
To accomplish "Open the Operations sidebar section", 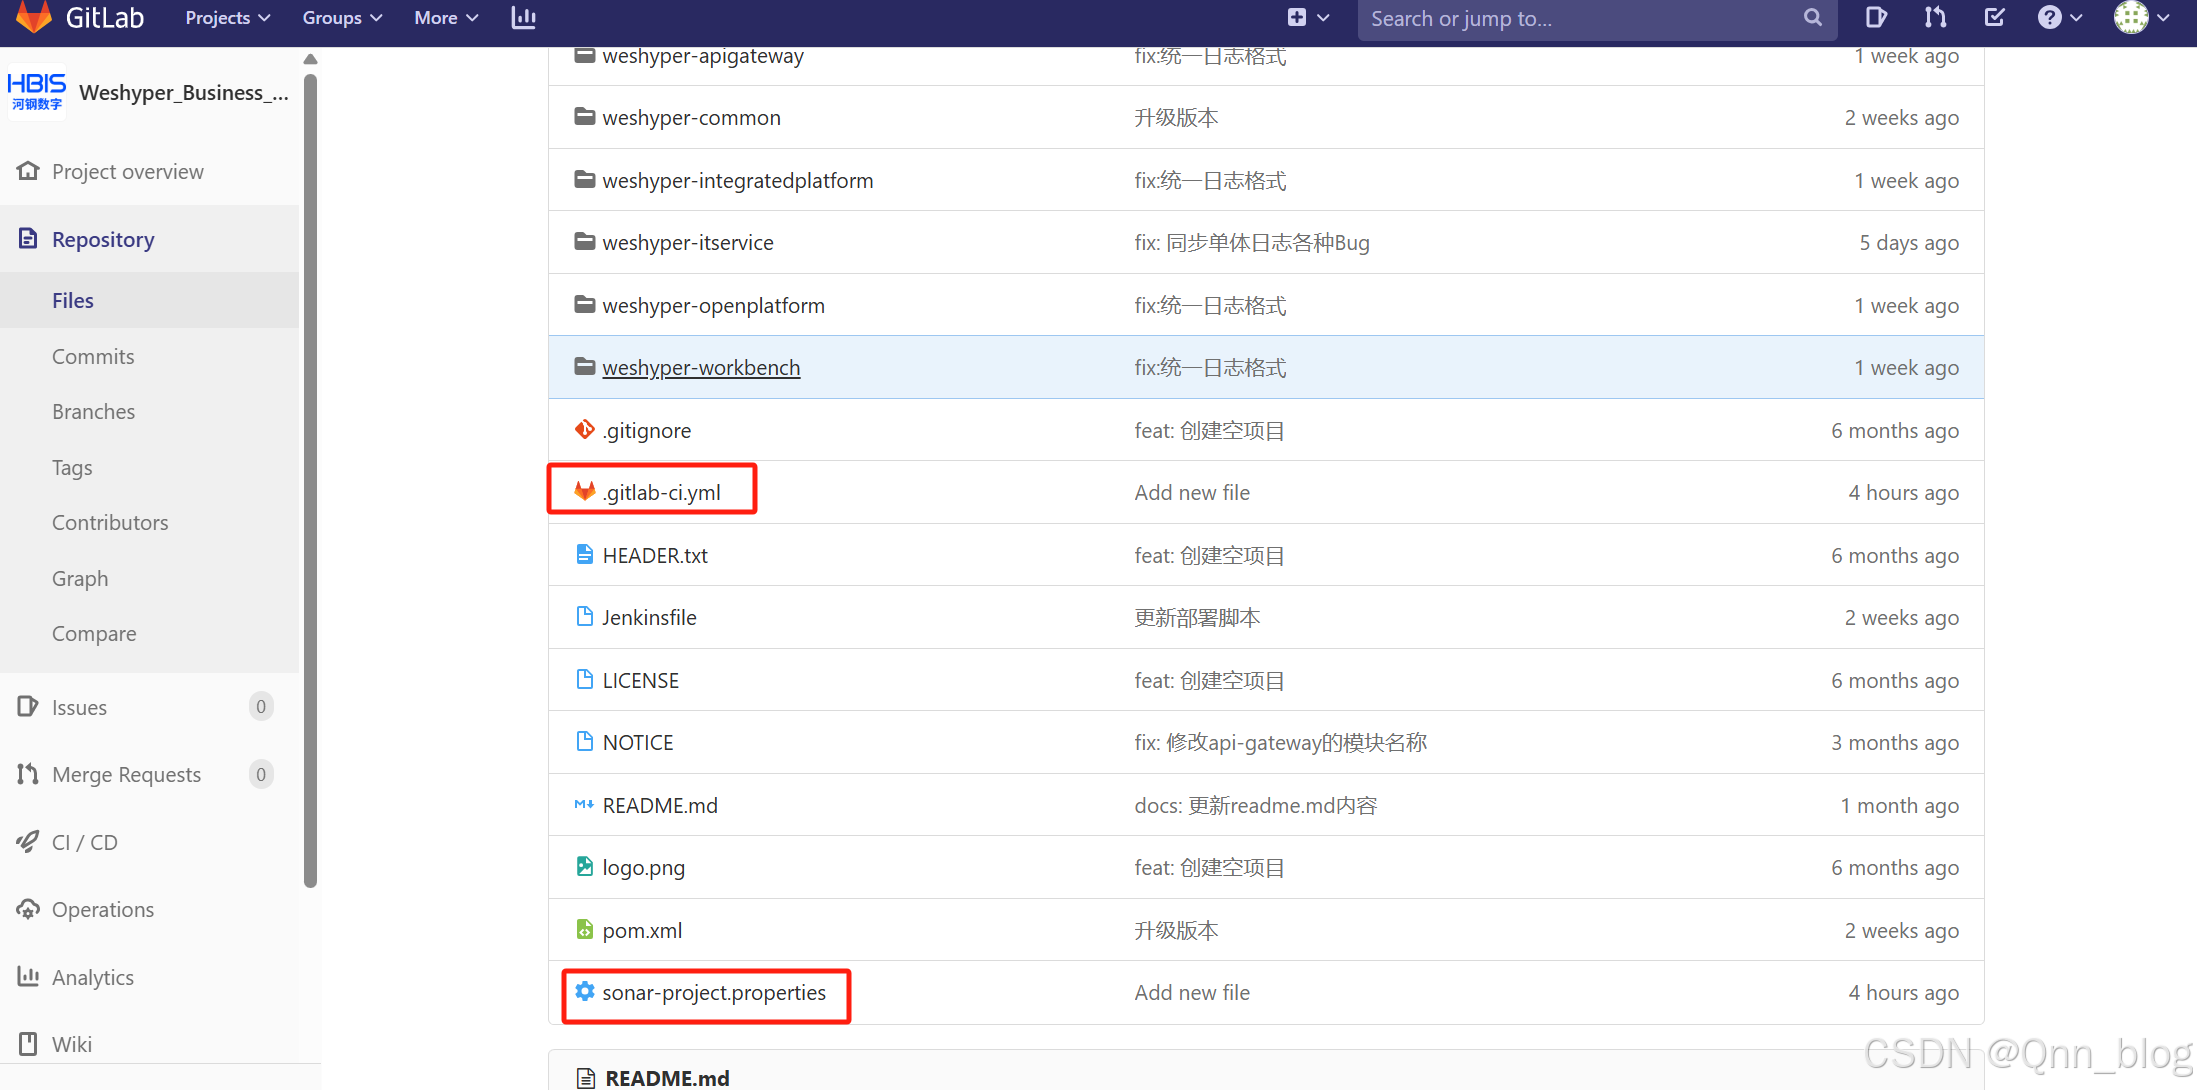I will 102,909.
